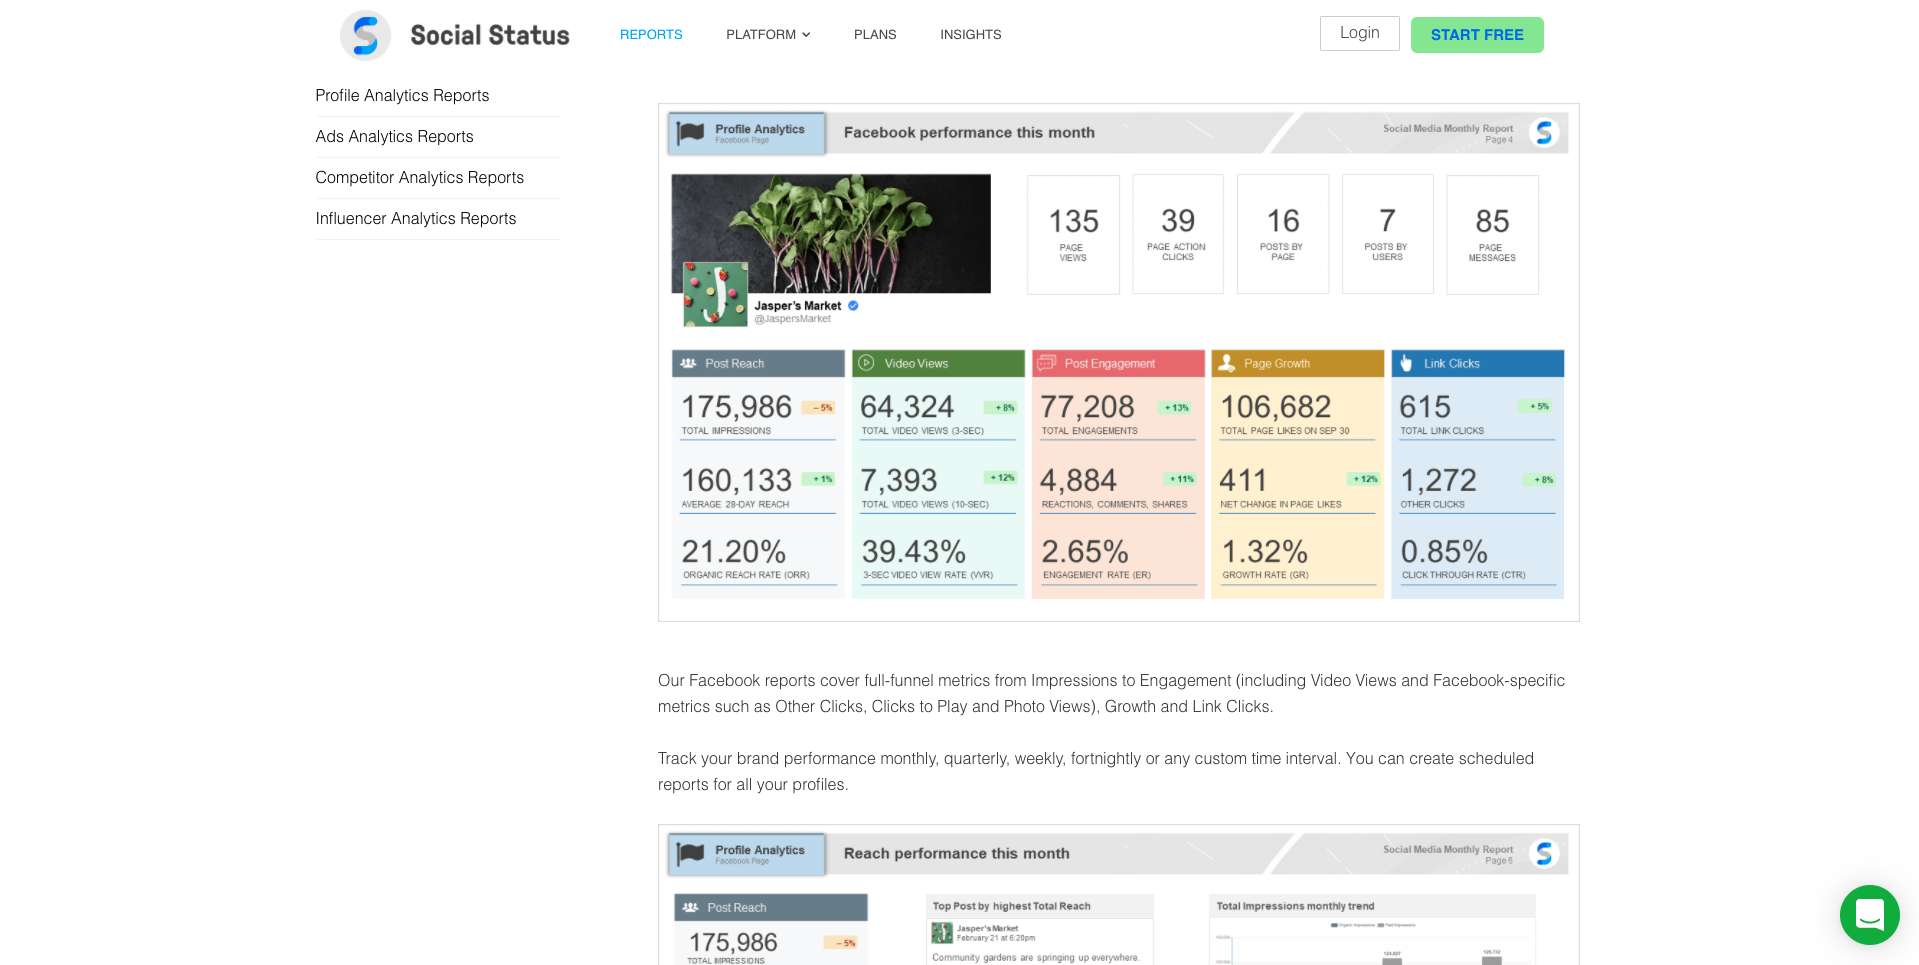Screen dimensions: 1919x965
Task: Click the 4,884 reactions, comments, shares value
Action: coord(1078,481)
